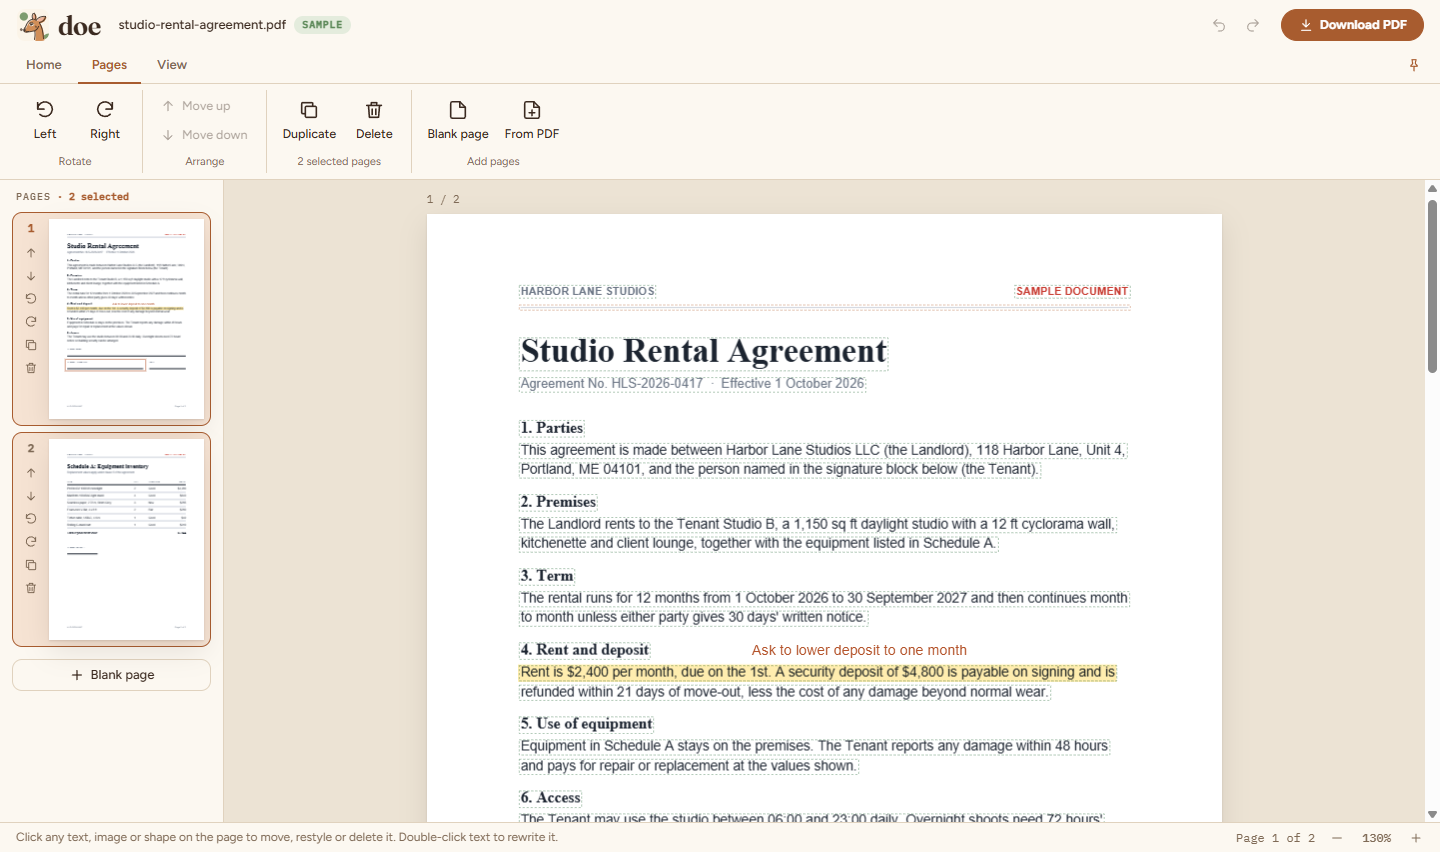
Task: Open the Home tab
Action: click(x=44, y=65)
